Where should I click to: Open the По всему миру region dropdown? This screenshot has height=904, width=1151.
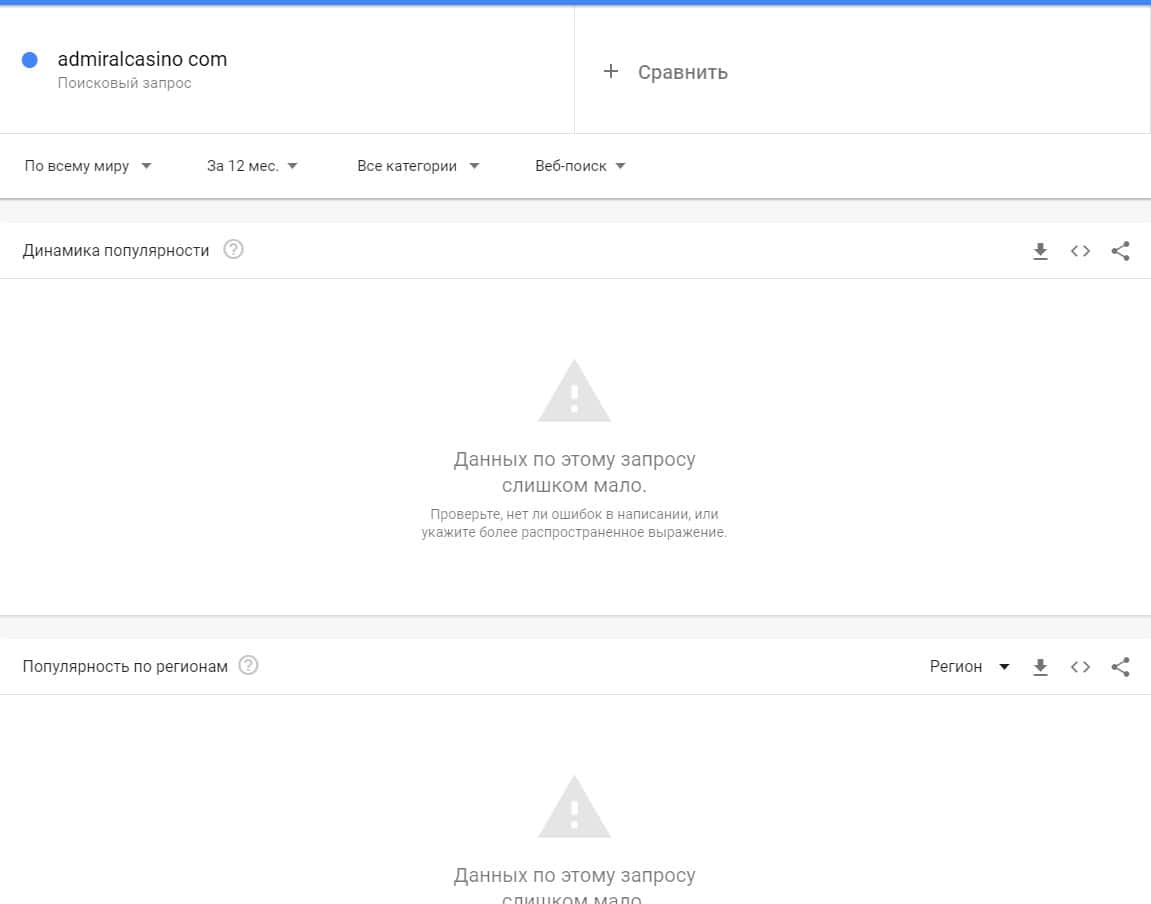(87, 166)
